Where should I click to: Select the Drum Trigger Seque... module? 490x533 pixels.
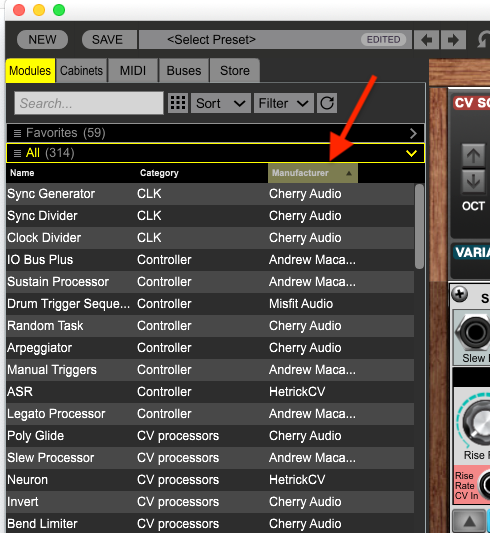210,304
